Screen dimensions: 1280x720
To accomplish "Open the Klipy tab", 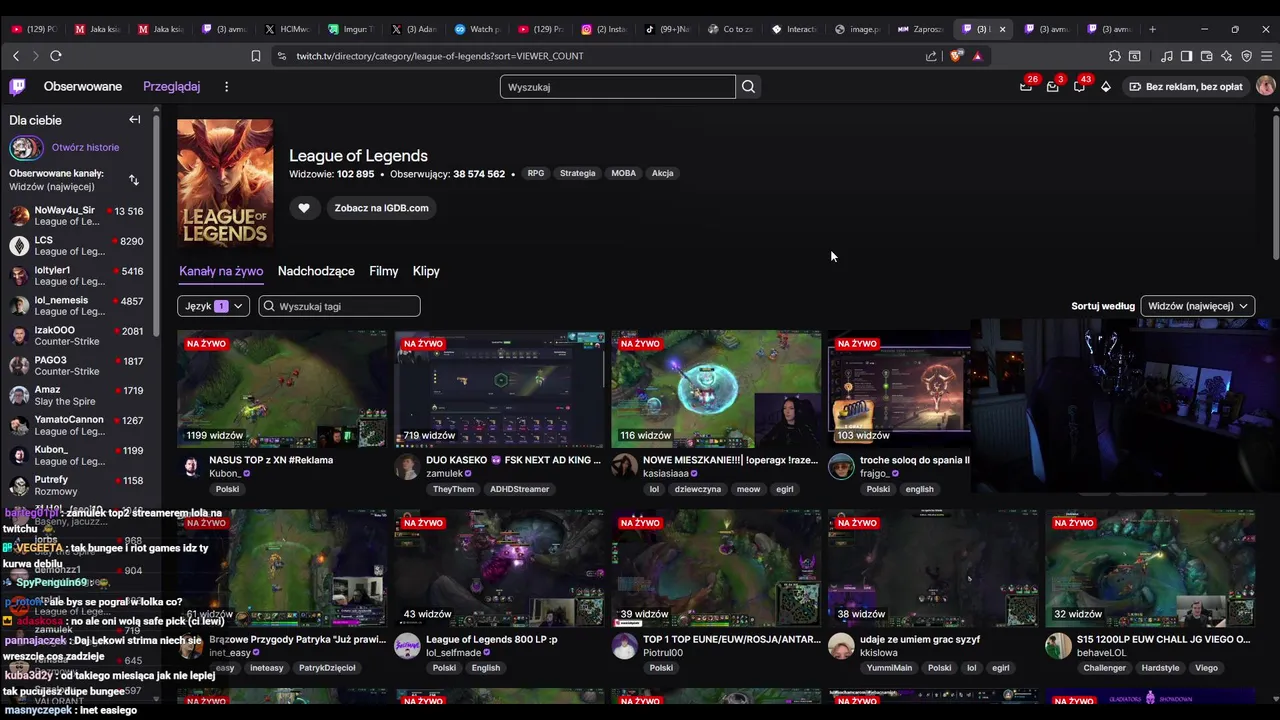I will (426, 271).
